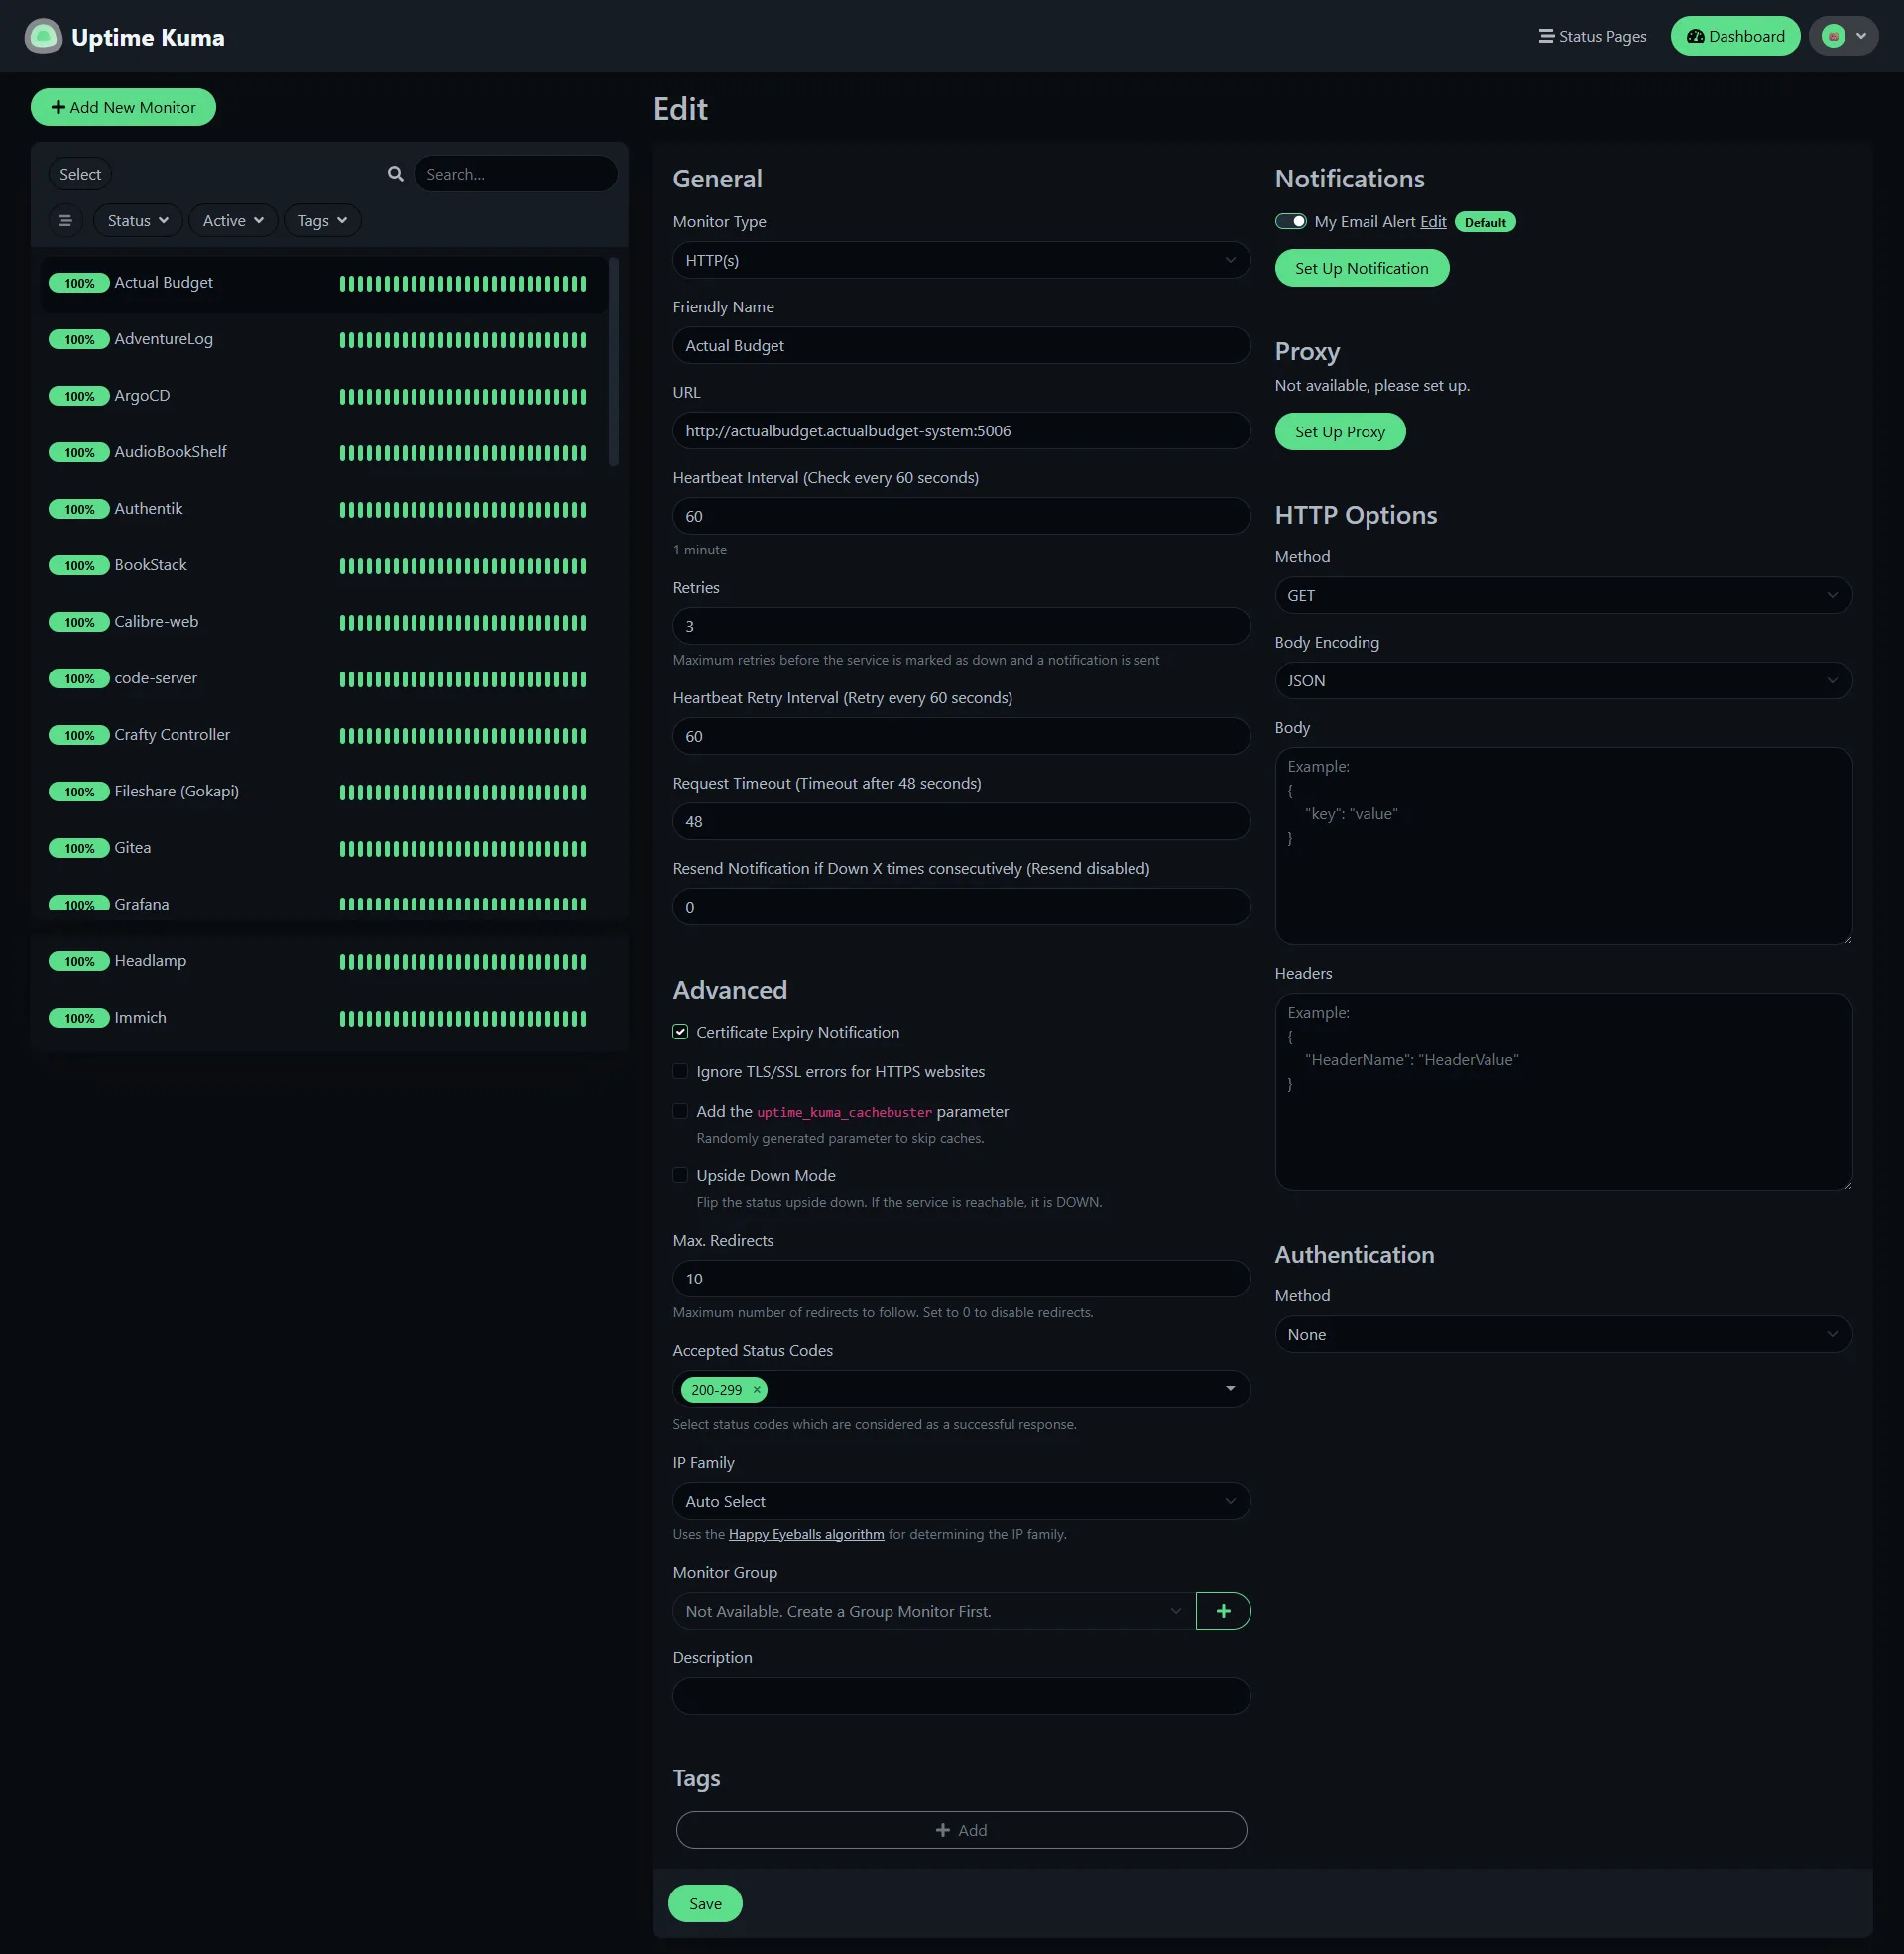Click the 100% badge for Actual Budget

(79, 283)
